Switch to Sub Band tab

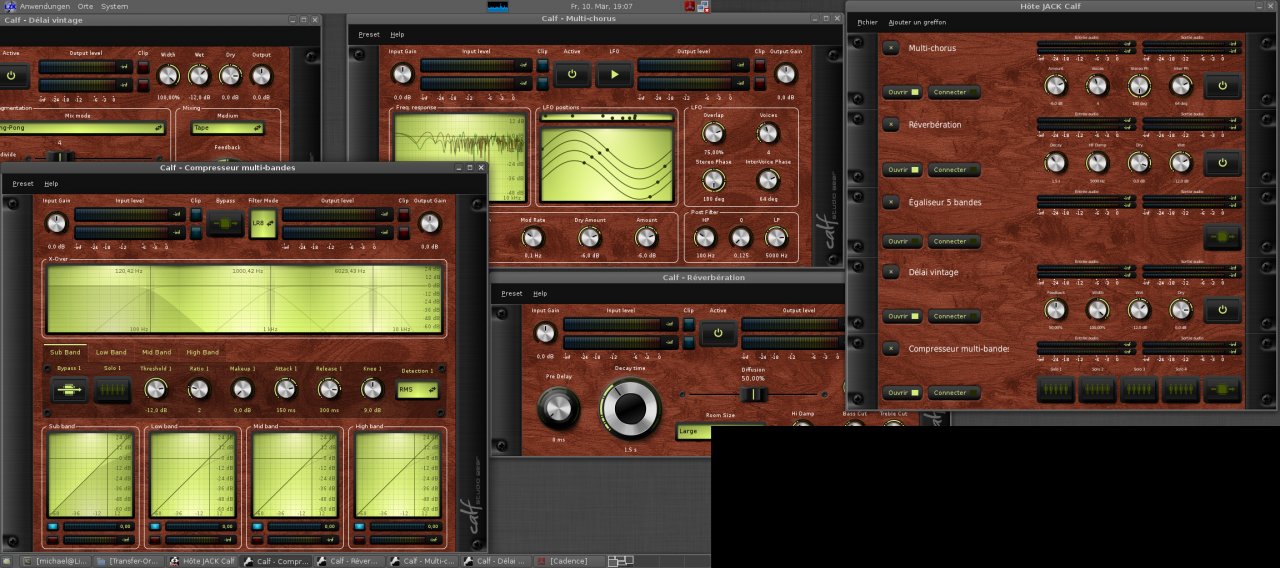point(65,352)
